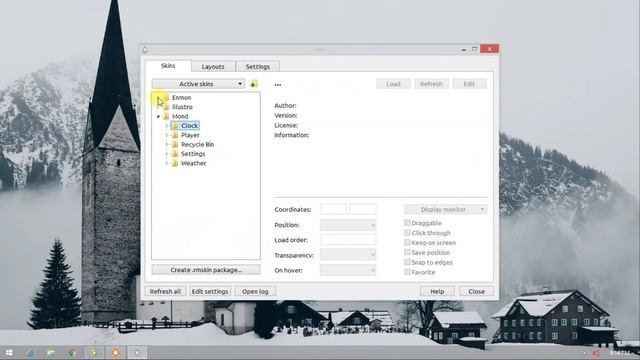Click the new skin icon beside Active skins
The height and width of the screenshot is (360, 640).
click(254, 84)
